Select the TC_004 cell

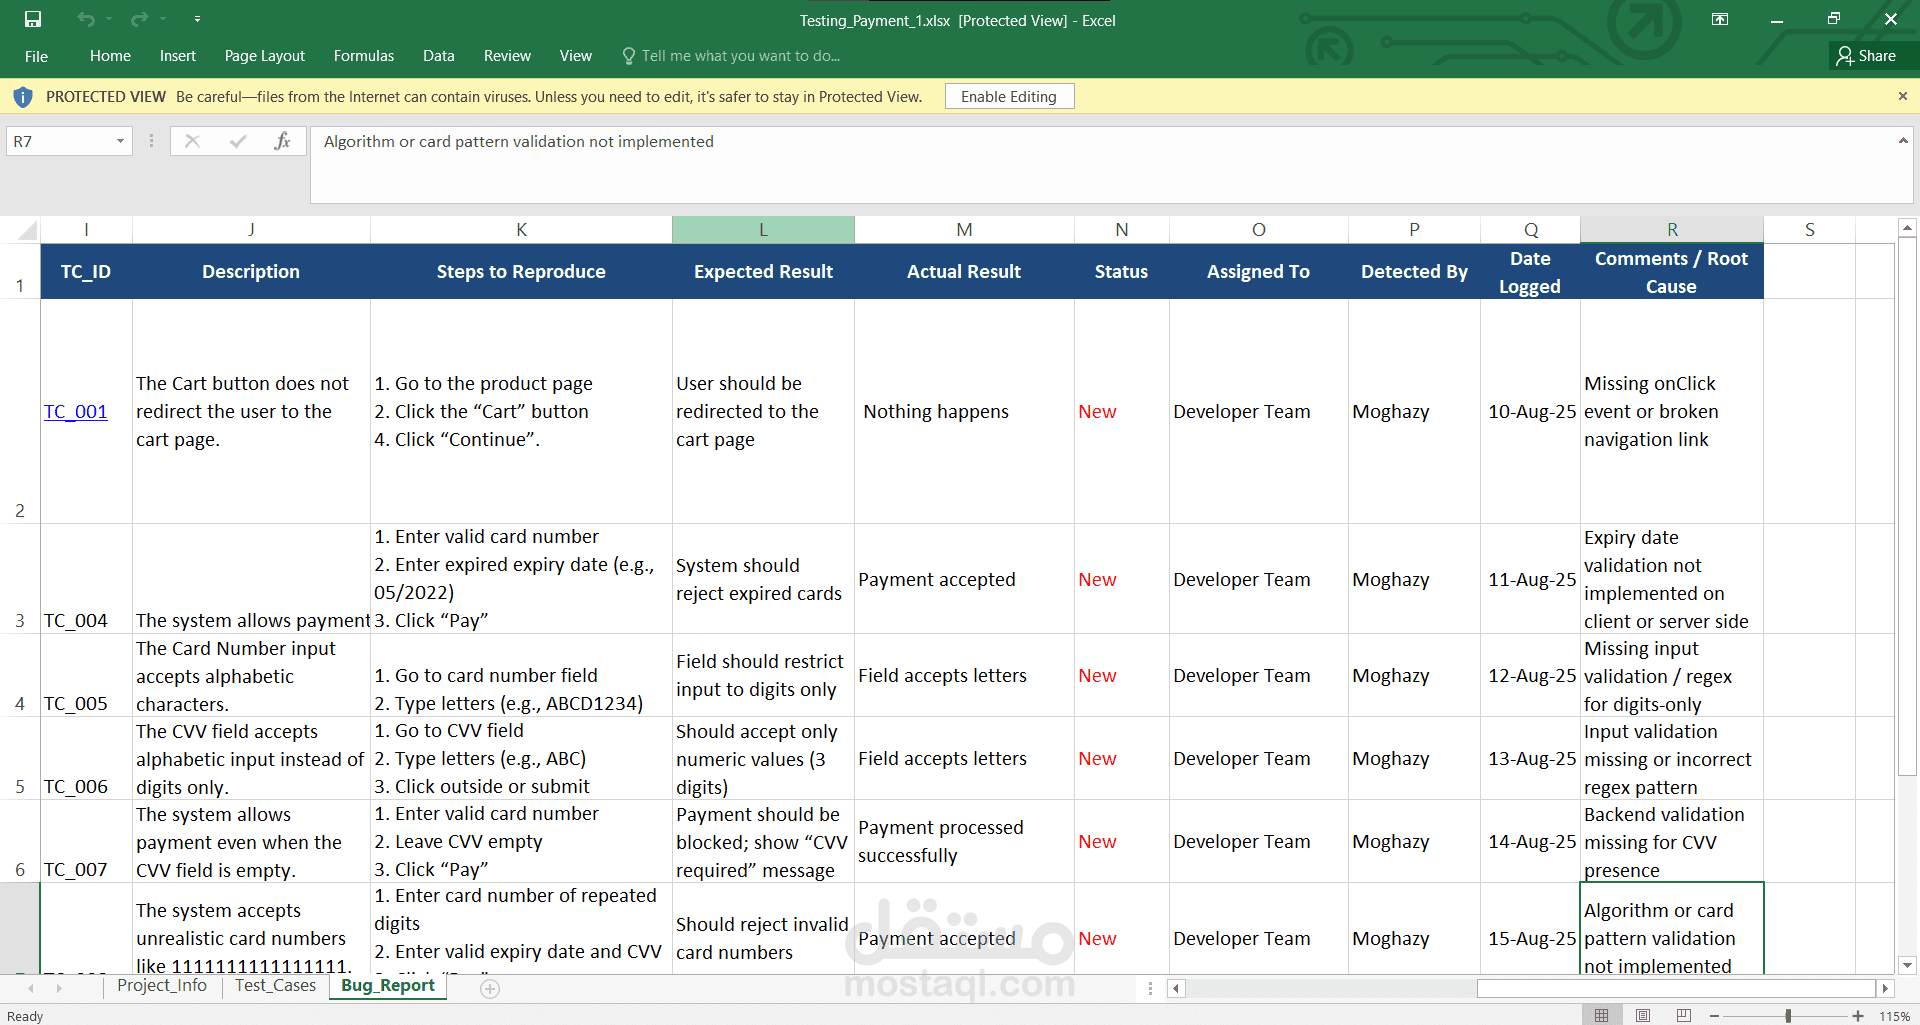[x=86, y=579]
